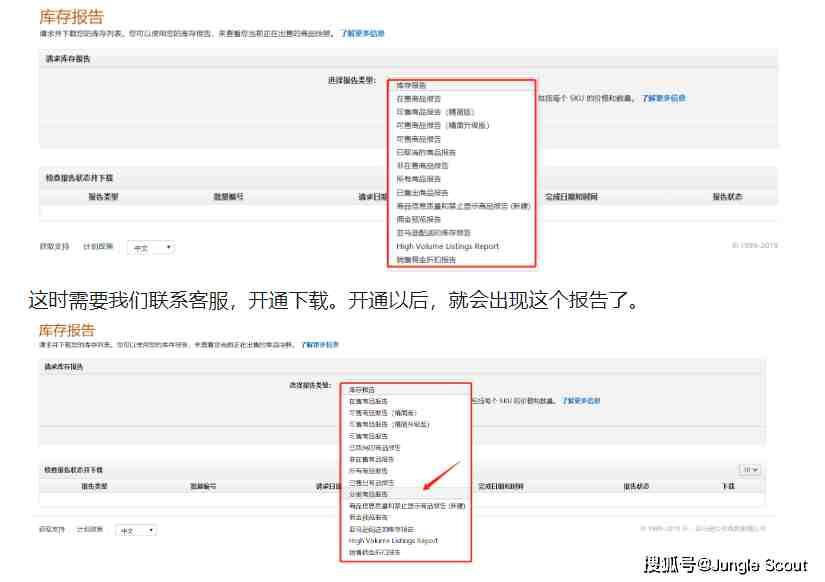Click 获取支持 link in the upper footer
The width and height of the screenshot is (825, 582).
coord(54,246)
